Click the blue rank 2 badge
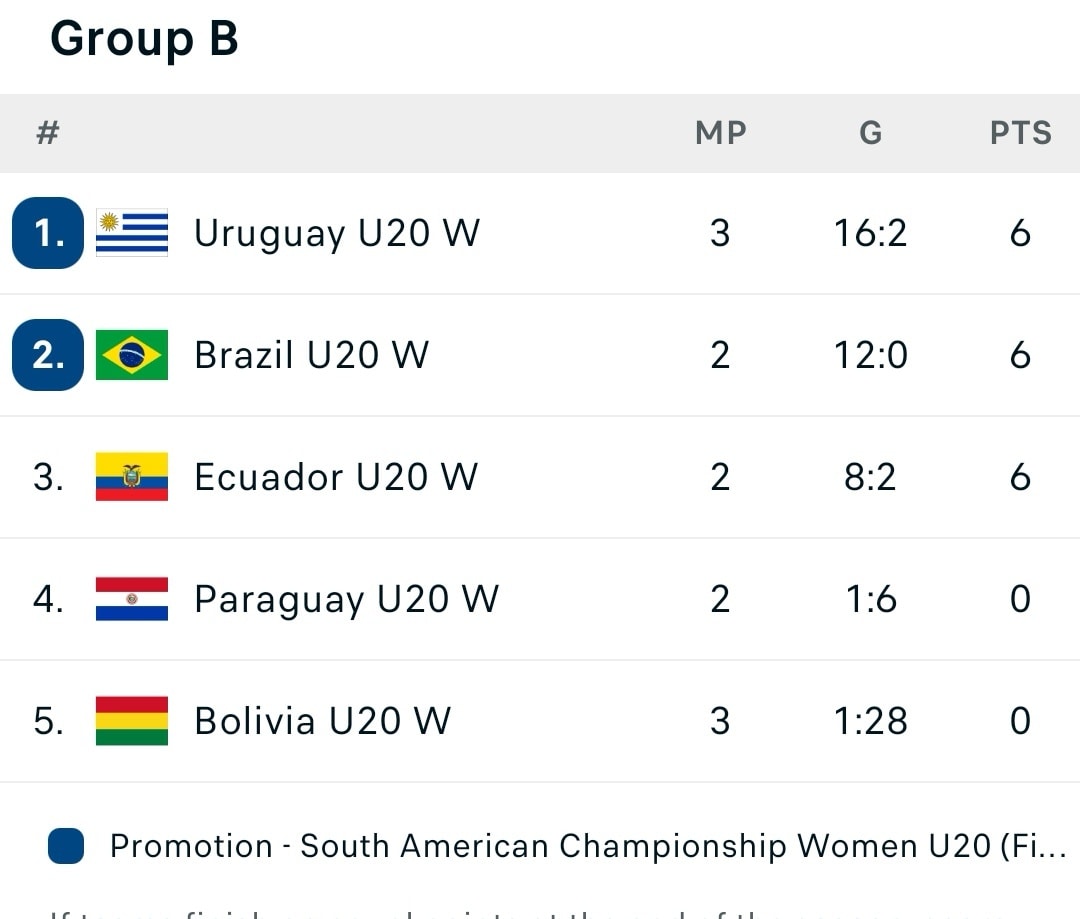The image size is (1080, 919). (x=48, y=355)
